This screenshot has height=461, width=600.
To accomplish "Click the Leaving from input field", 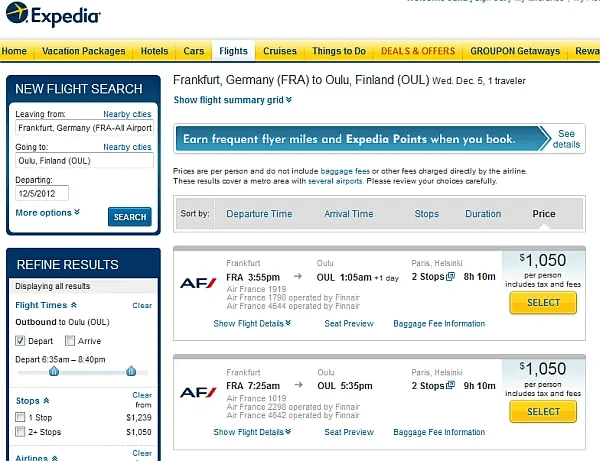I will coord(84,128).
